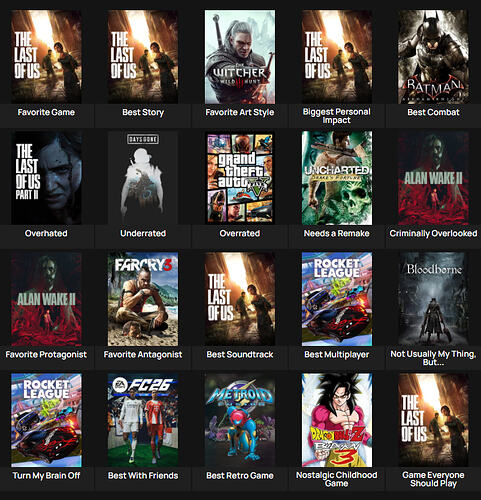Select The Last of Us cover under Favorite Game
The image size is (481, 500).
(46, 57)
